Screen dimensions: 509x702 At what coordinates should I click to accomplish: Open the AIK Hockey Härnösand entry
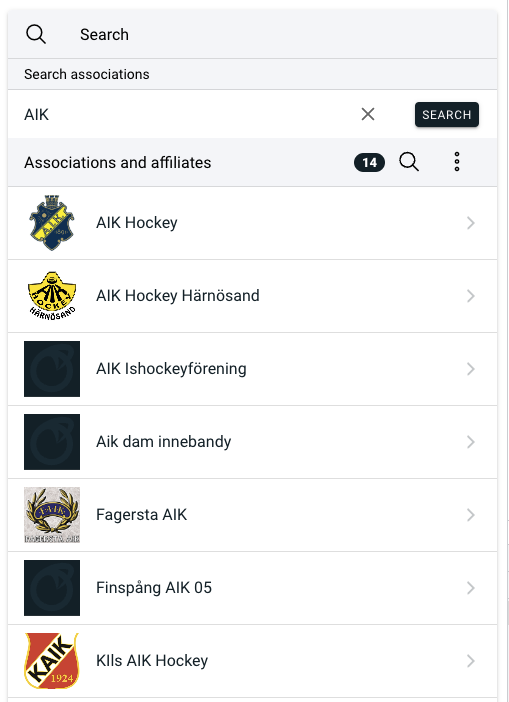click(x=252, y=296)
